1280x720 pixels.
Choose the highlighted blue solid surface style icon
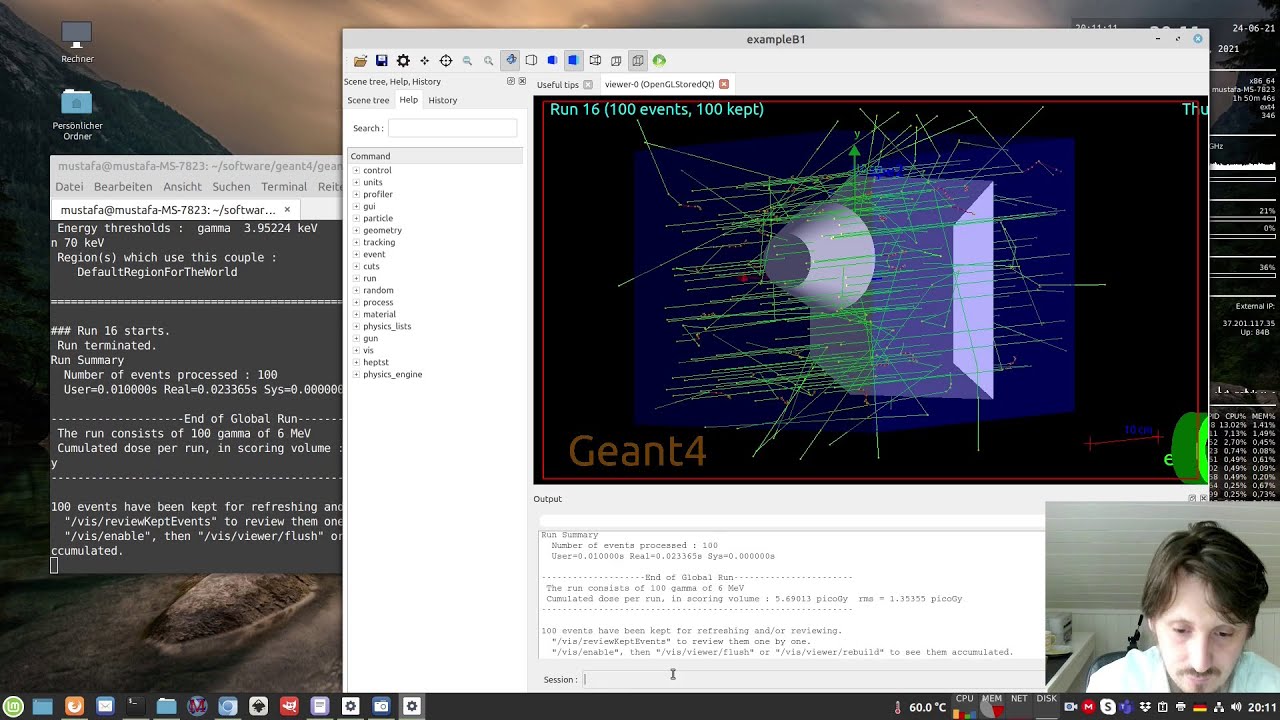[x=573, y=60]
